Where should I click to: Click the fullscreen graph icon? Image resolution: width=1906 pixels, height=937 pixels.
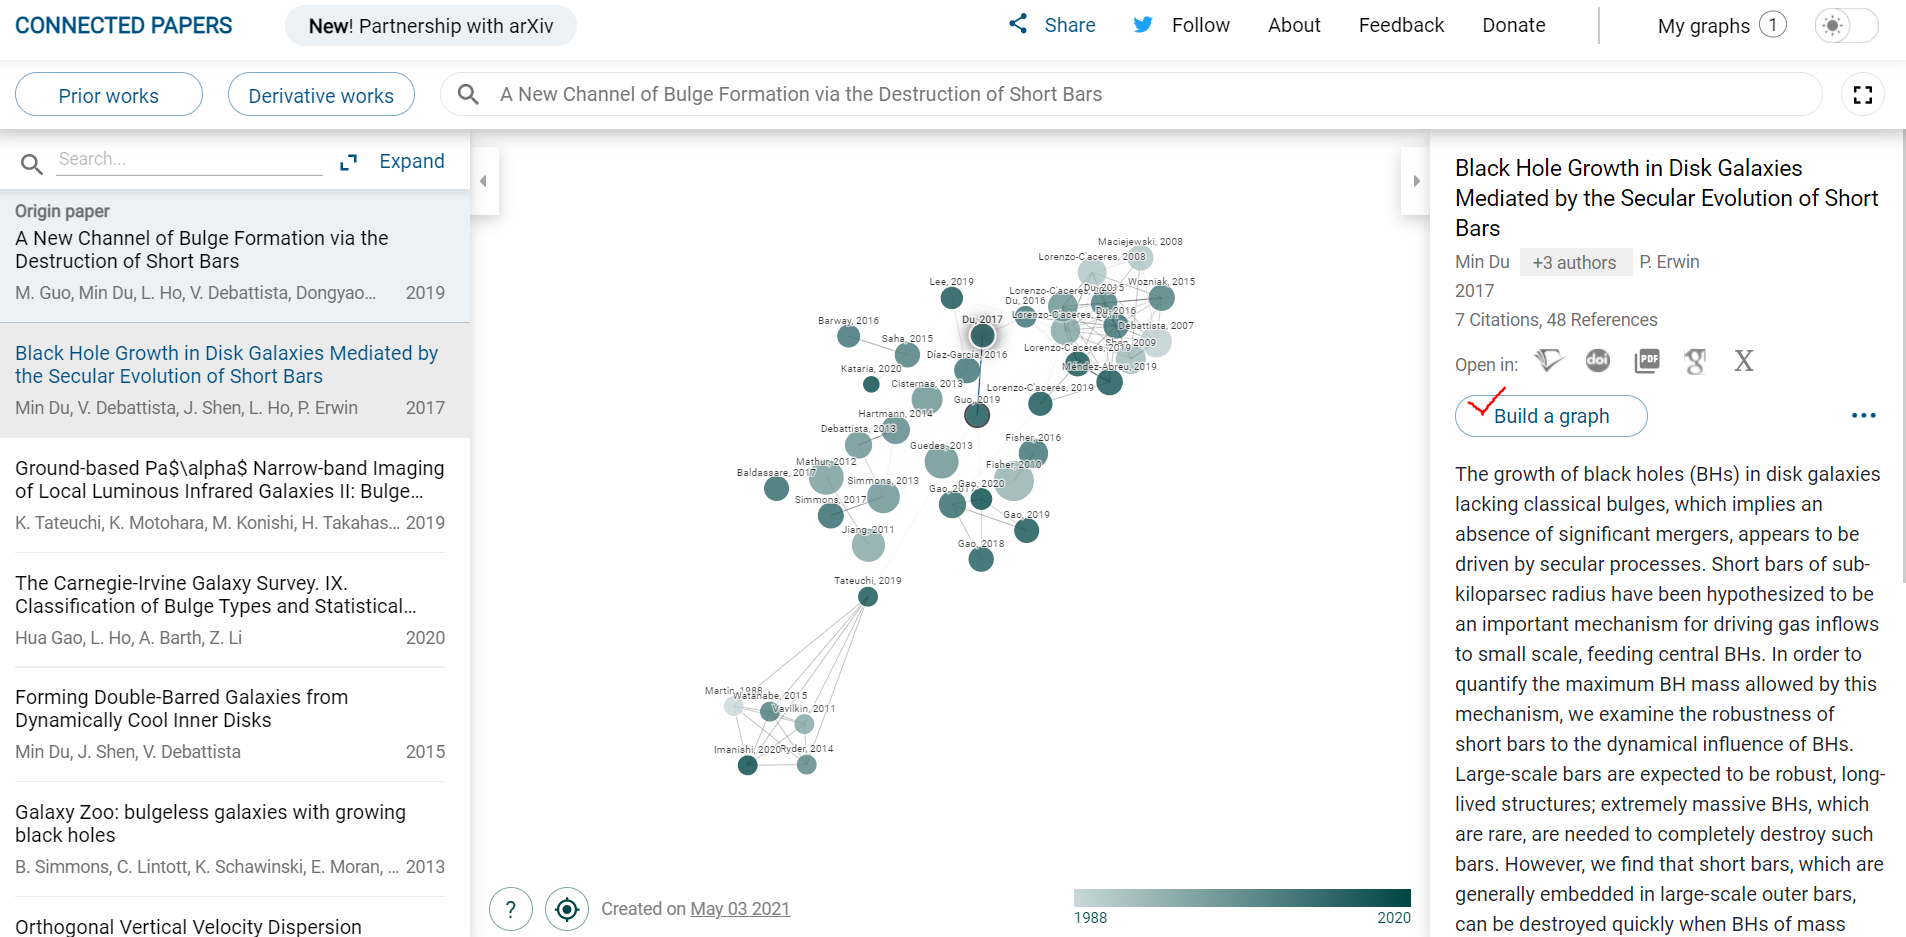click(1863, 95)
